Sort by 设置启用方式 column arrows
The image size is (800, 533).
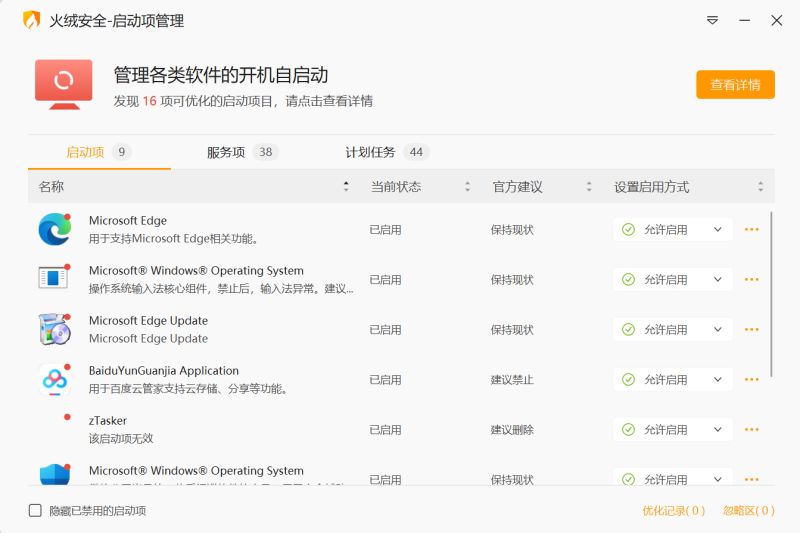(760, 187)
